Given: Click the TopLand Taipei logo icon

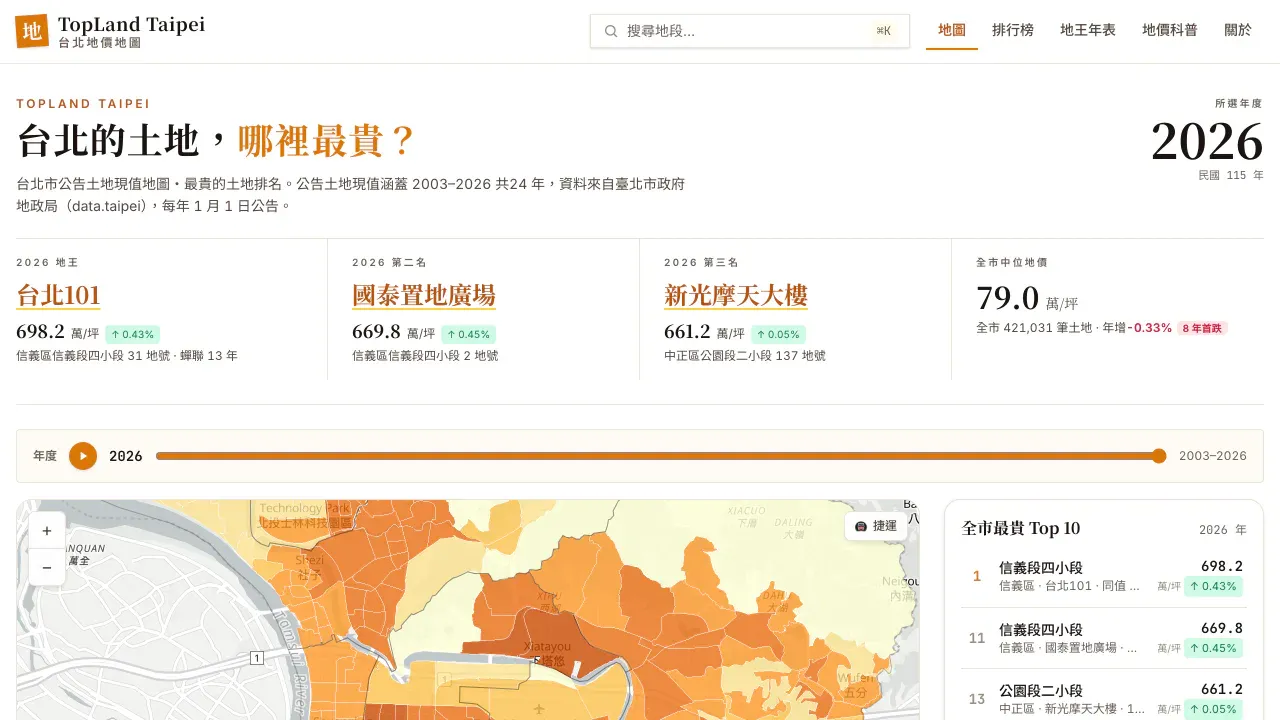Looking at the screenshot, I should pyautogui.click(x=32, y=31).
